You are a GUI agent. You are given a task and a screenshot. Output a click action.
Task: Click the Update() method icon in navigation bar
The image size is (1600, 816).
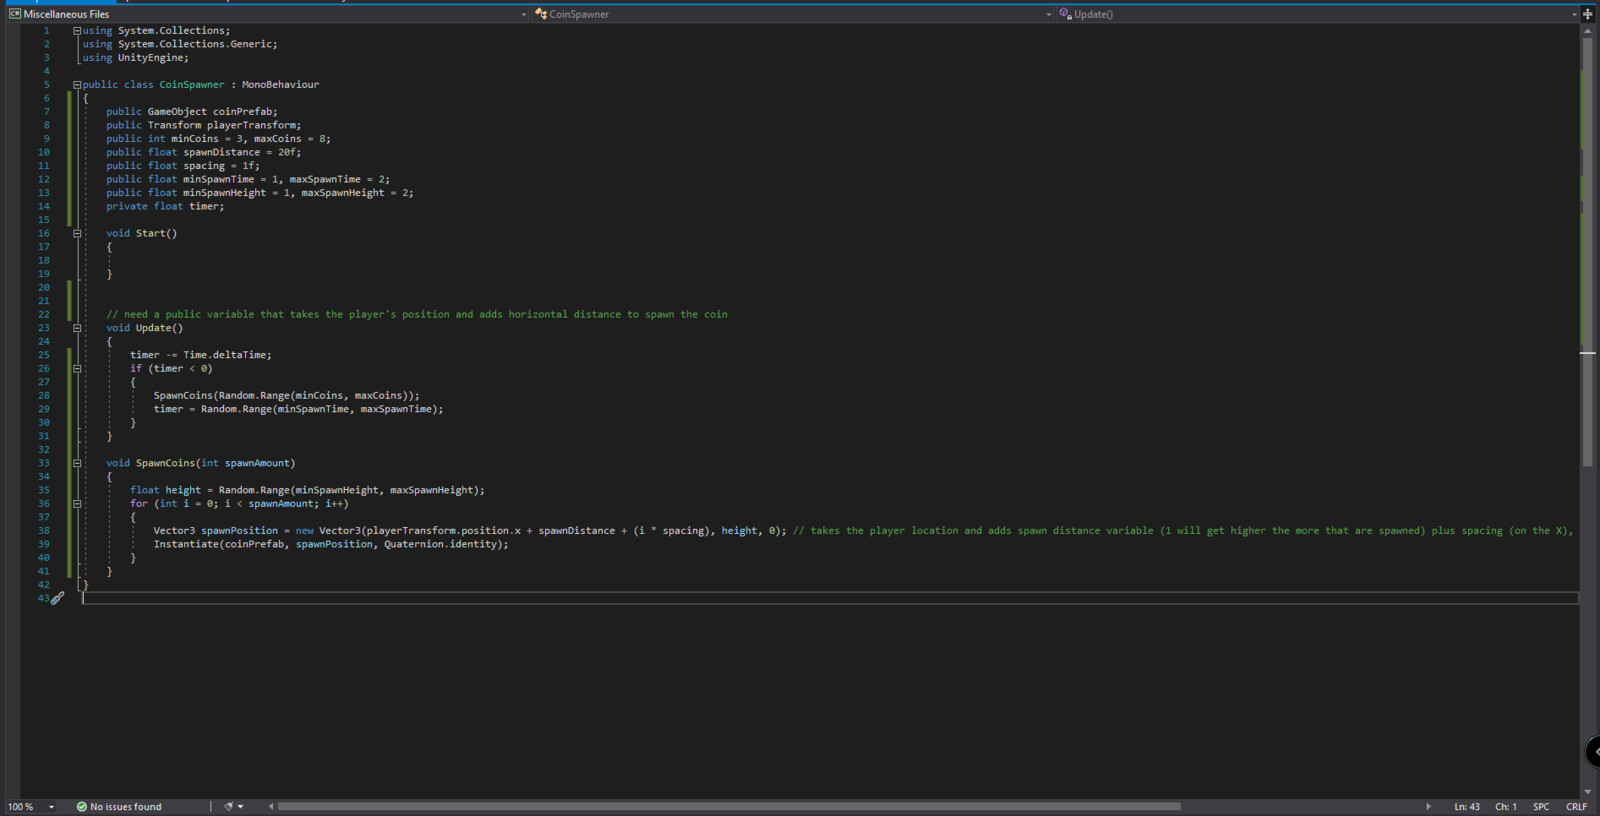[x=1065, y=14]
